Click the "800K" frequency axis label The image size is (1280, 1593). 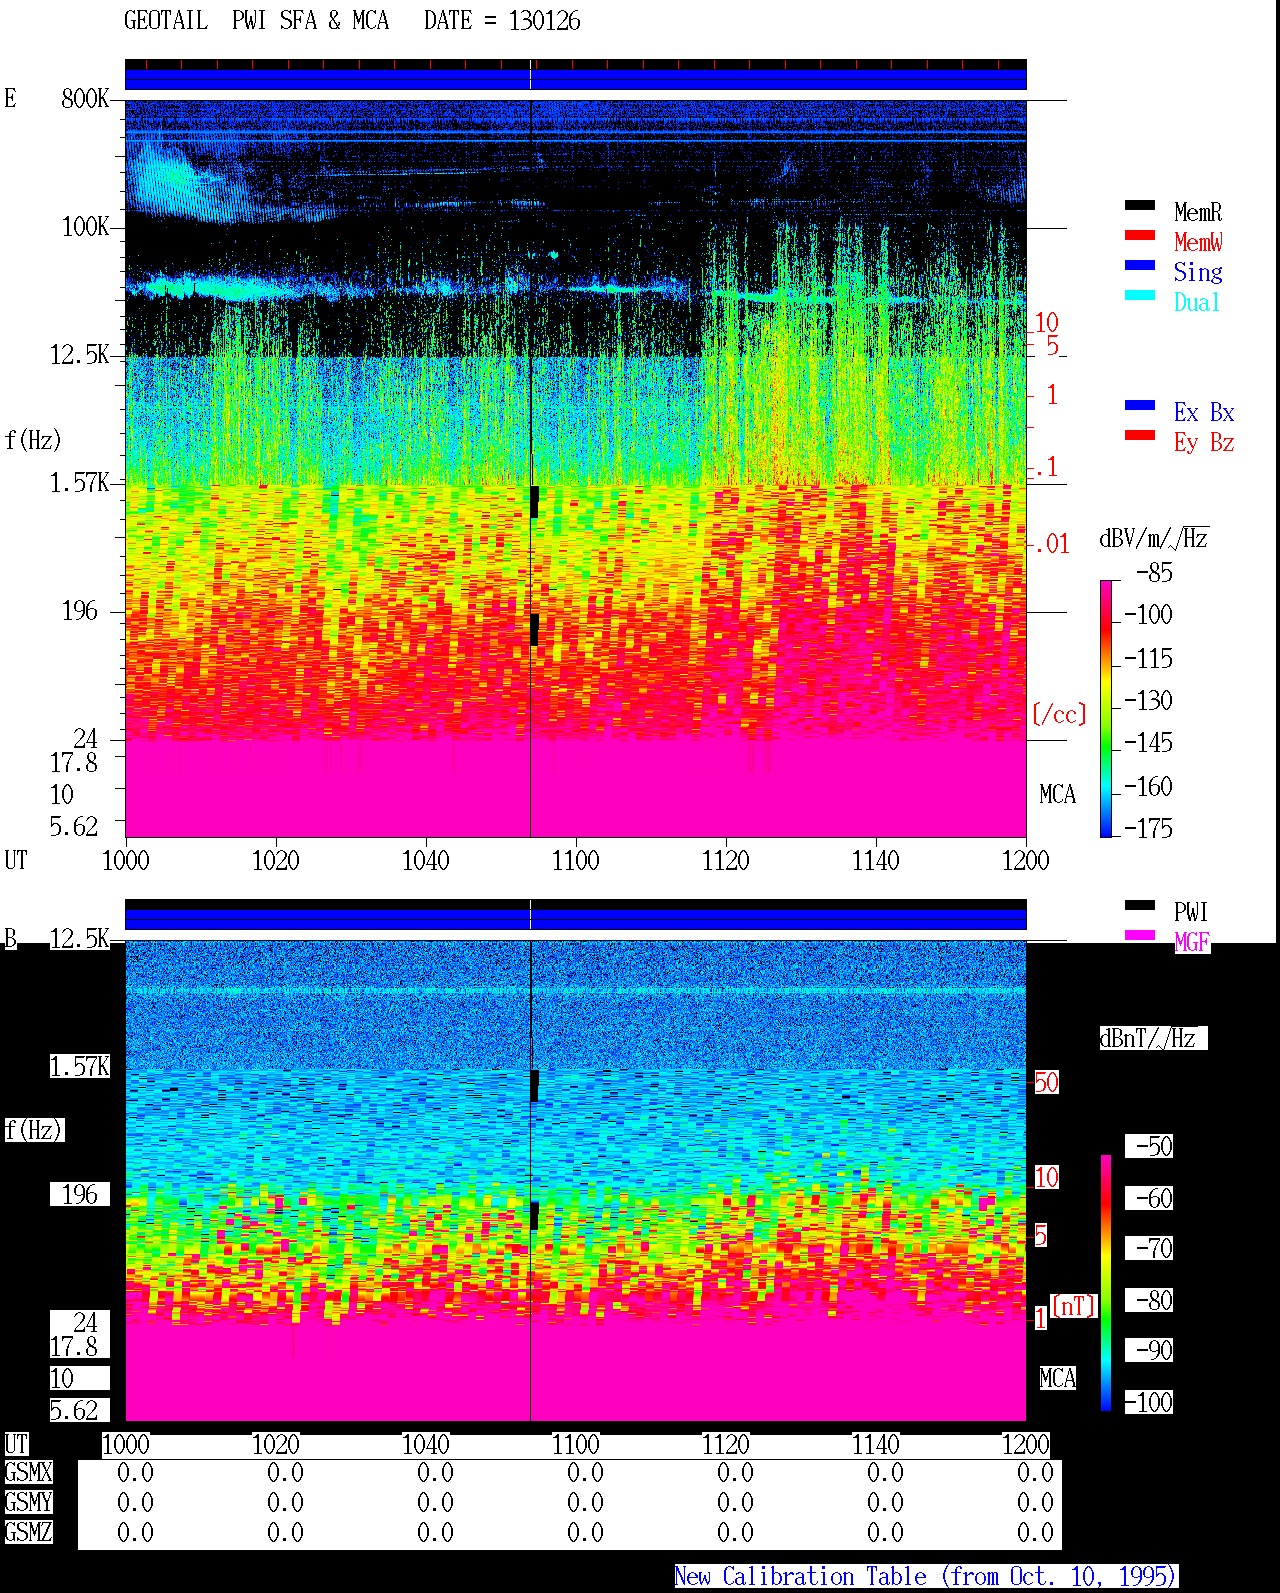85,98
